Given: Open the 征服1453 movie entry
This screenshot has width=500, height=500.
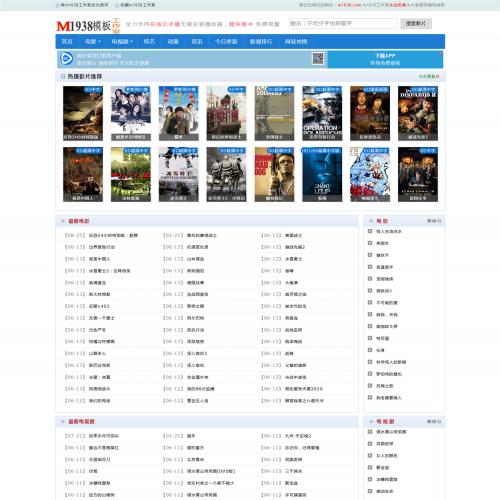Looking at the screenshot, I should [x=99, y=306].
